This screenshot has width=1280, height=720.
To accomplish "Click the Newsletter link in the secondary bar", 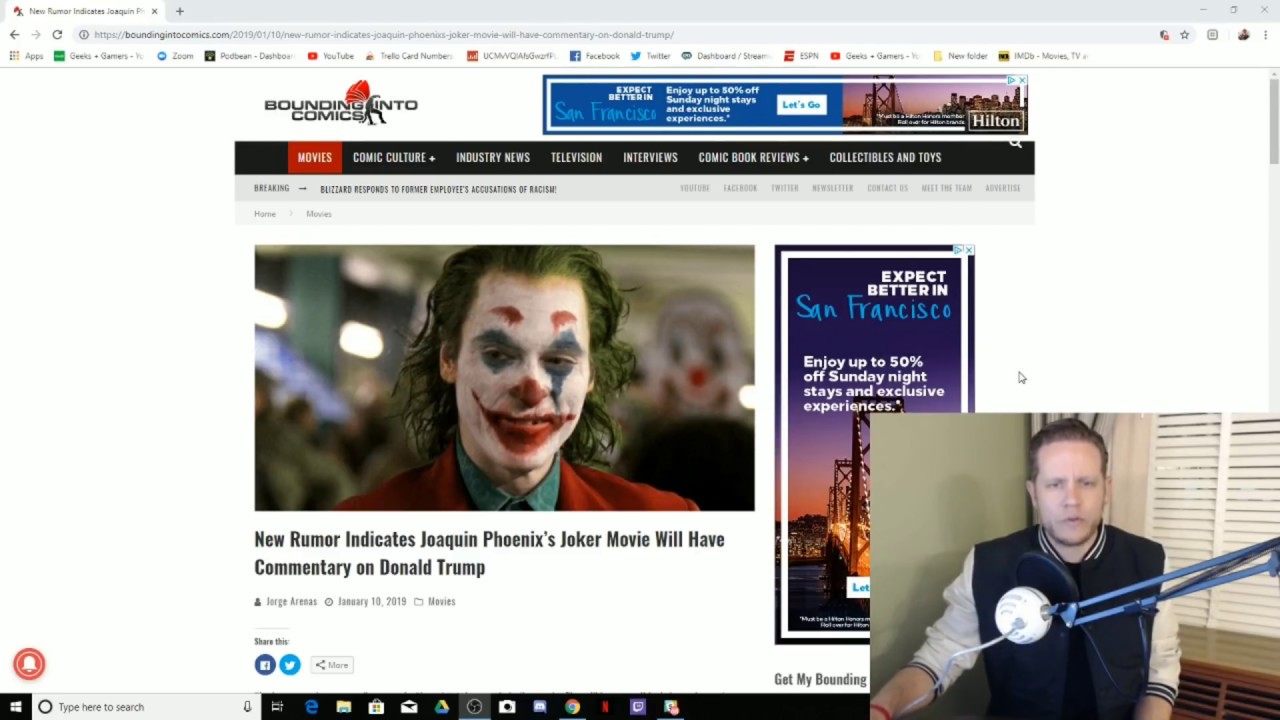I will [x=833, y=188].
